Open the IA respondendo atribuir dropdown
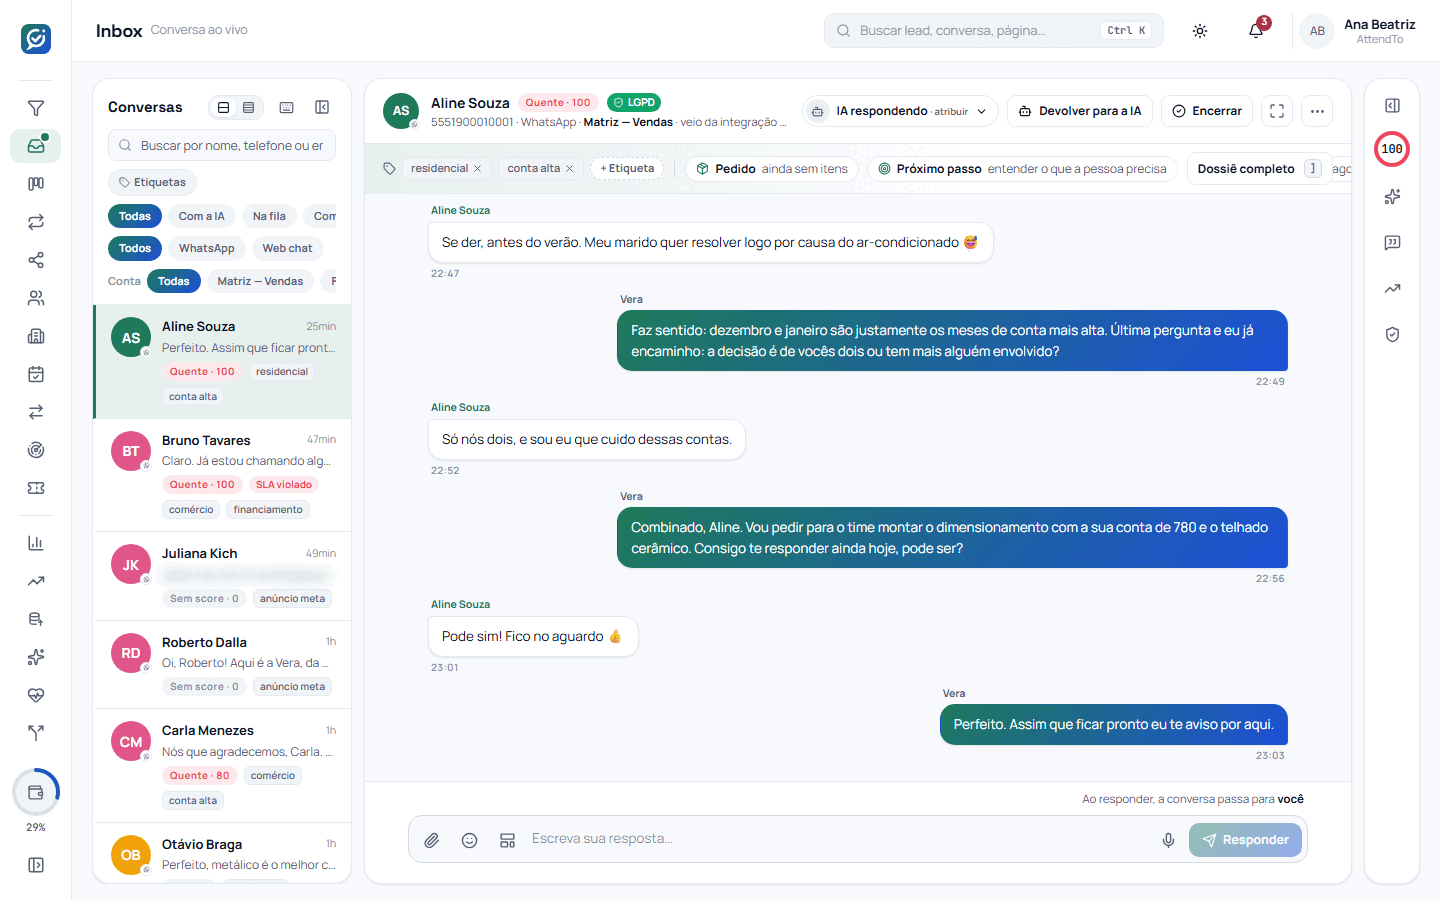Screen dimensions: 1440x900 pos(900,111)
